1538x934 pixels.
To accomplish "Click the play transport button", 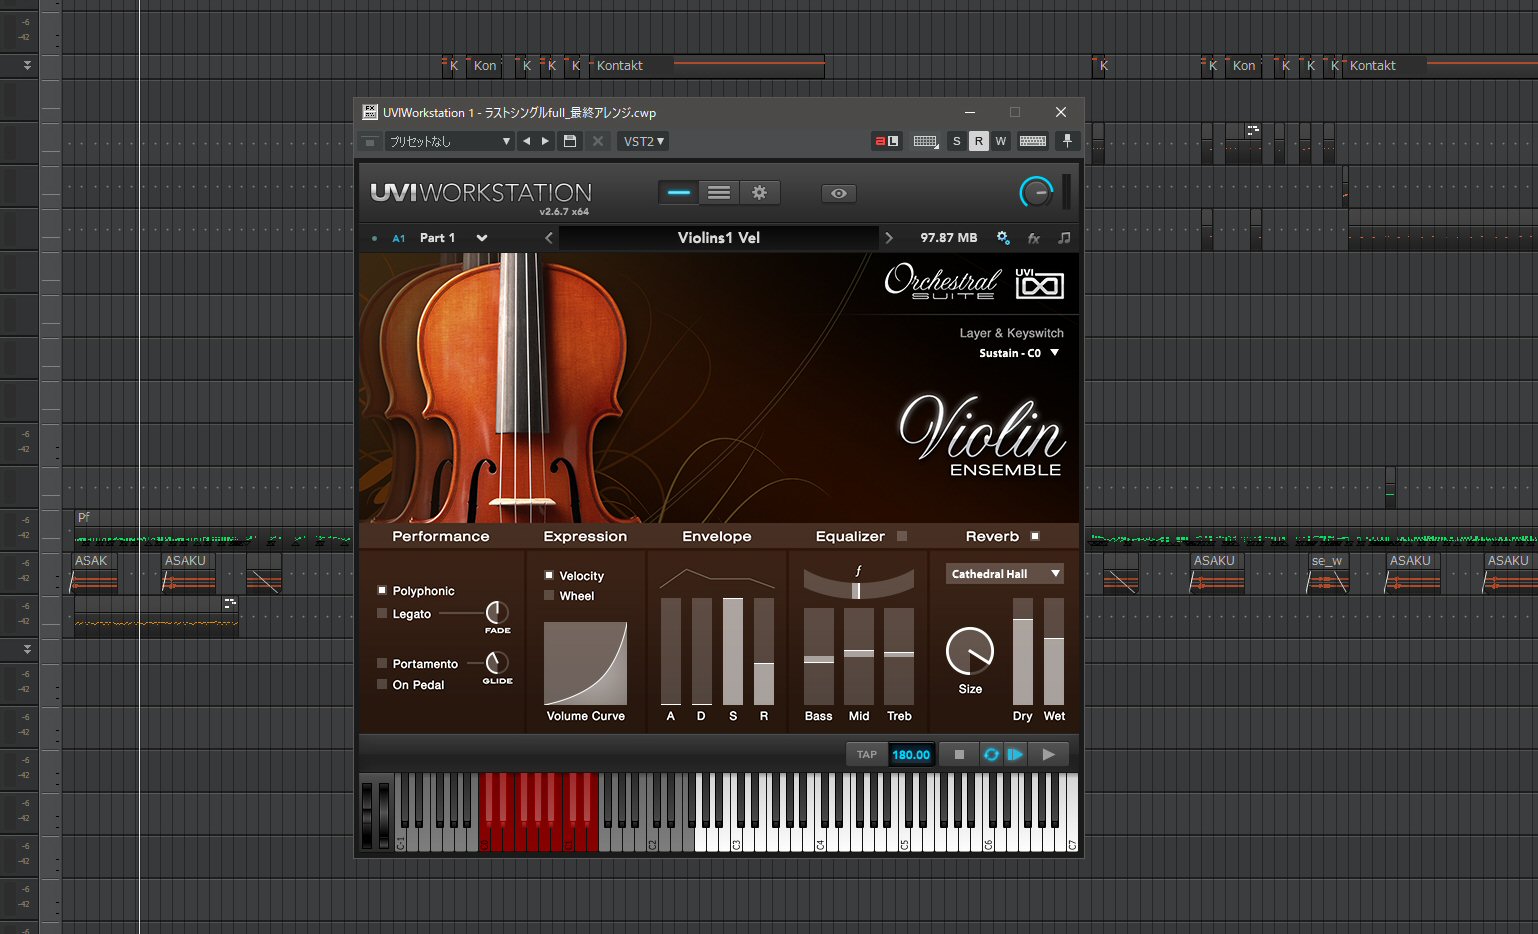I will pyautogui.click(x=1048, y=755).
